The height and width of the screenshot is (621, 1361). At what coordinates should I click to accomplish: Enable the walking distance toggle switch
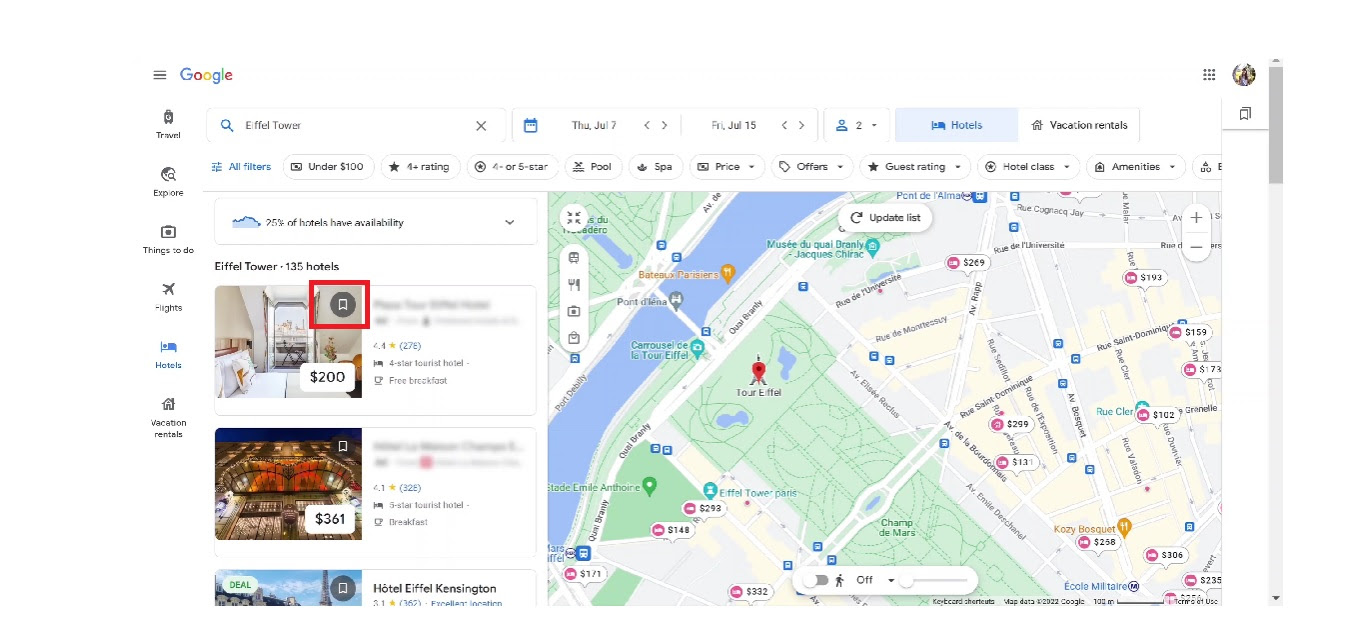pos(816,580)
